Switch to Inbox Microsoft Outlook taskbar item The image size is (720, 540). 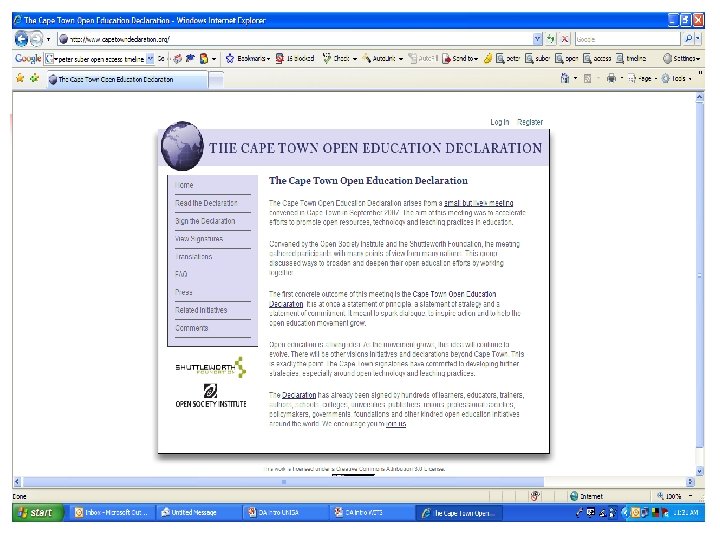(111, 512)
